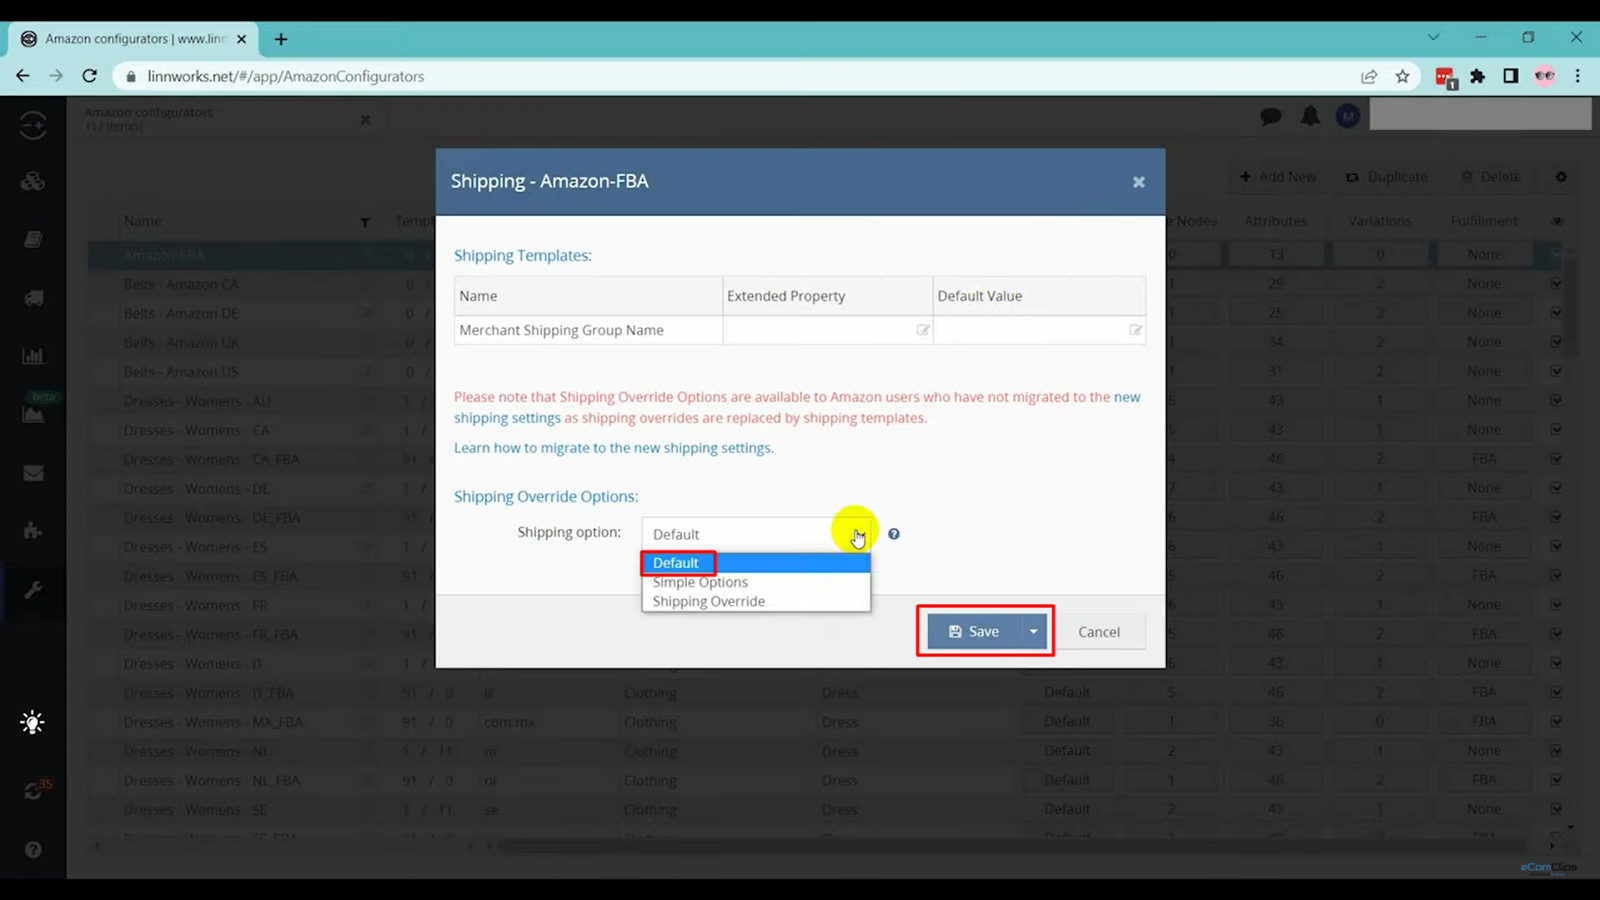The height and width of the screenshot is (900, 1600).
Task: Open 'Learn how to migrate' shipping settings link
Action: pyautogui.click(x=614, y=448)
